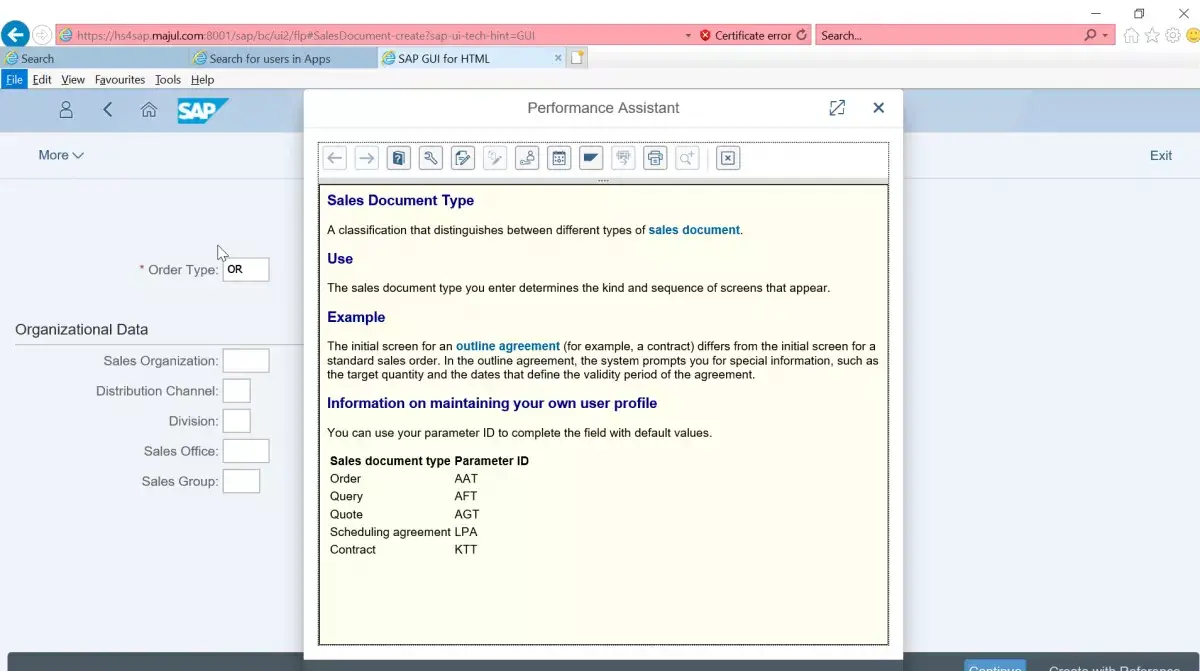The height and width of the screenshot is (671, 1200).
Task: Click the back arrow in Performance Assistant toolbar
Action: pos(335,158)
